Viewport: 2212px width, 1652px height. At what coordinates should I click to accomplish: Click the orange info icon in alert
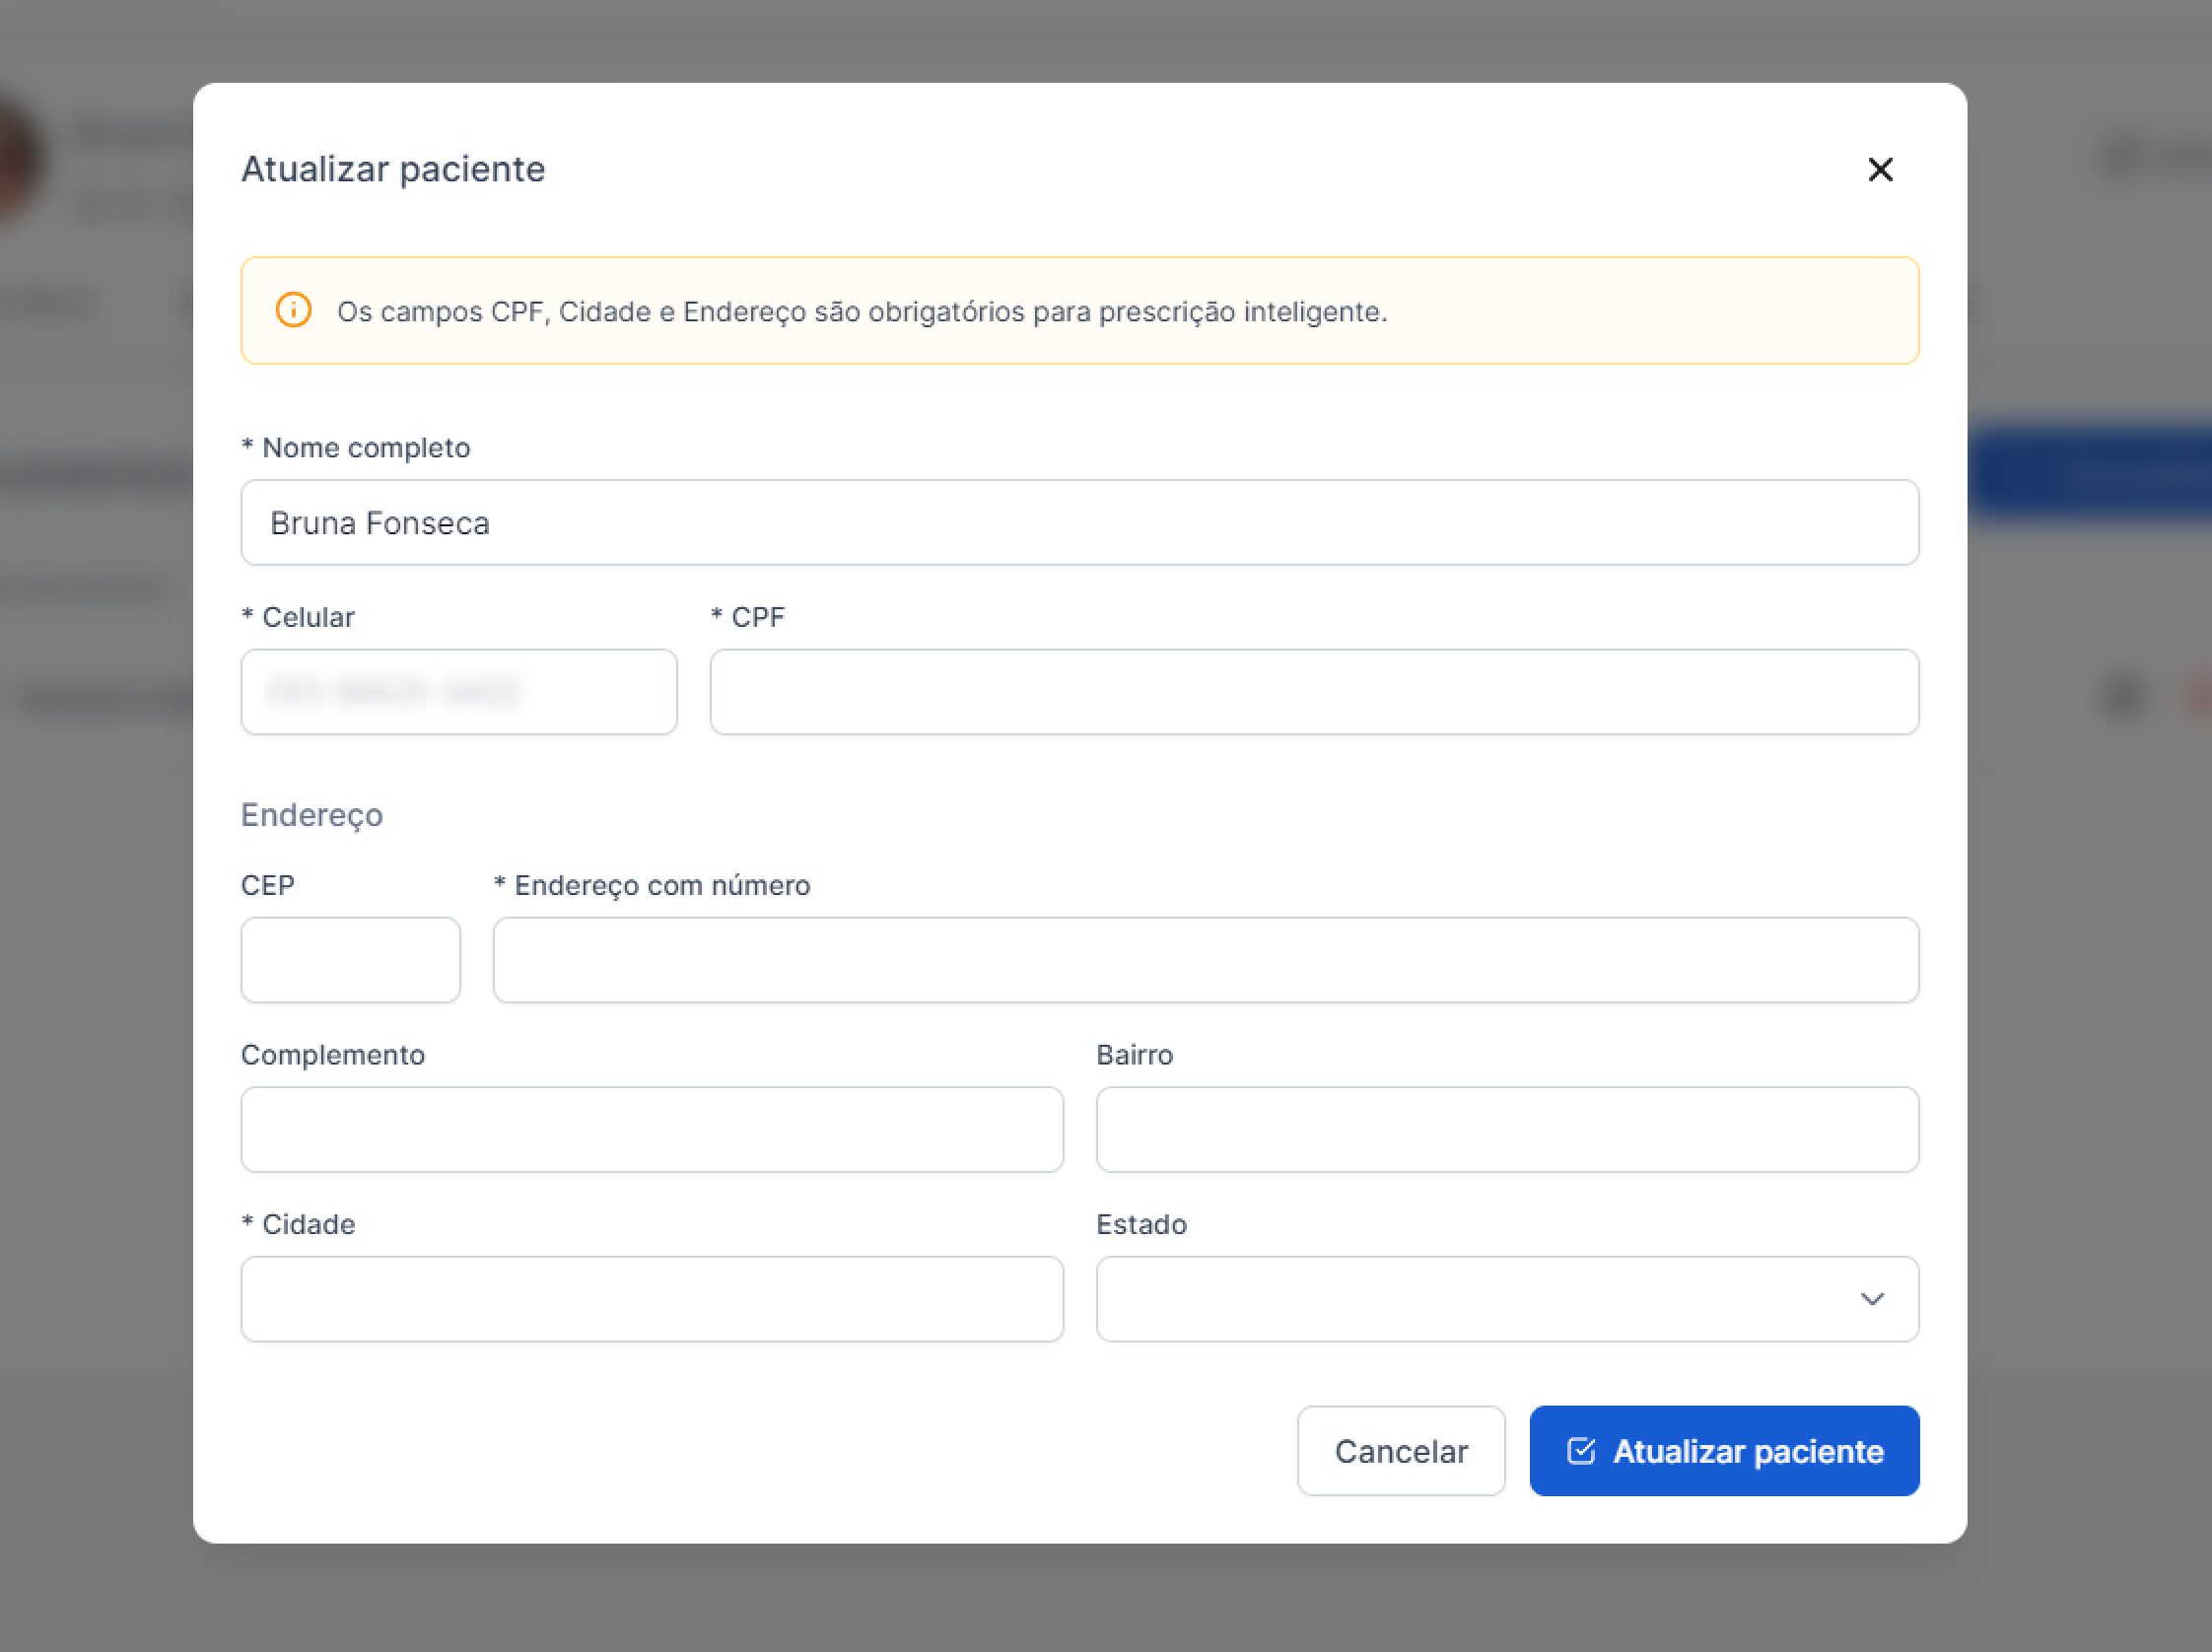click(x=293, y=310)
